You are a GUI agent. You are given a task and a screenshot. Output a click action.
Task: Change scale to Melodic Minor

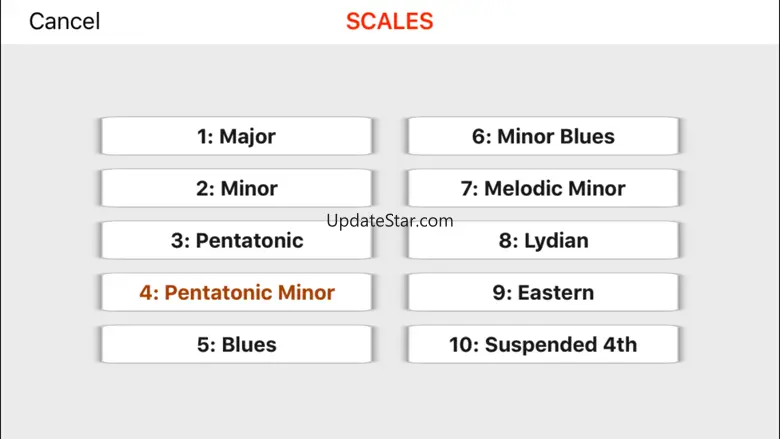click(x=543, y=188)
